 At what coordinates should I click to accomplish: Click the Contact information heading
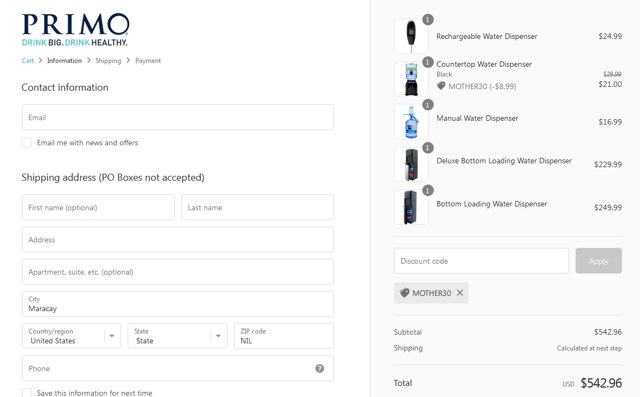(65, 87)
